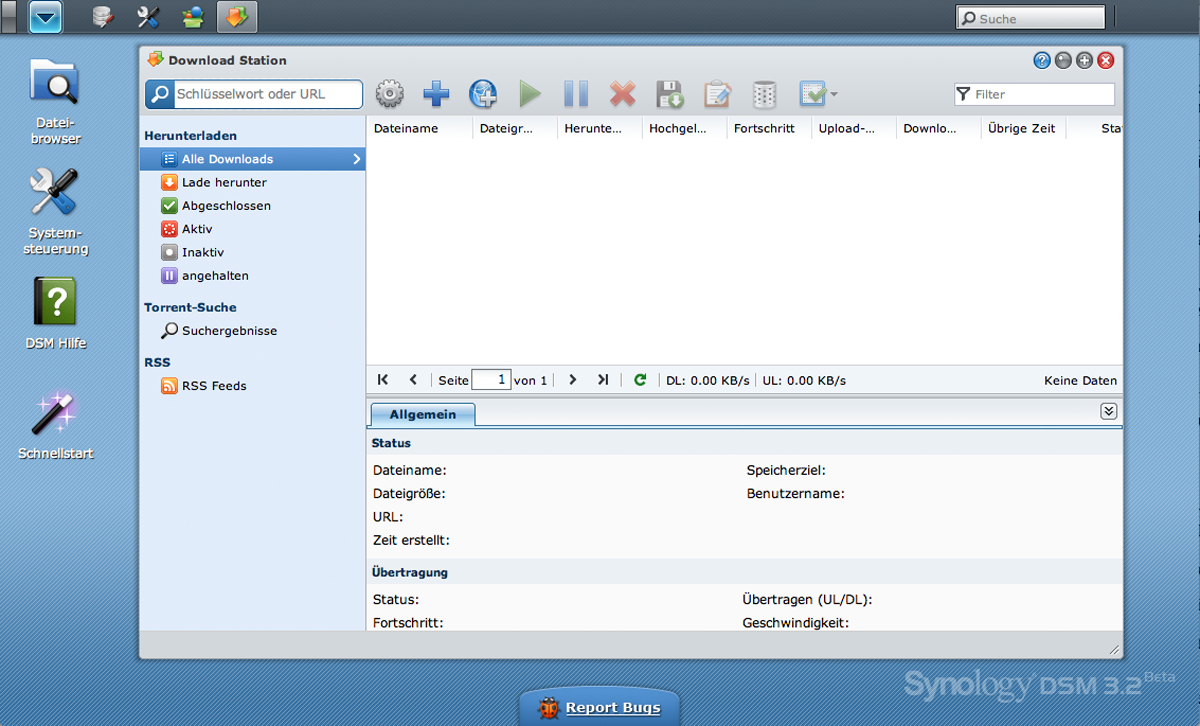Go to next page arrow
This screenshot has width=1200, height=726.
coord(573,380)
